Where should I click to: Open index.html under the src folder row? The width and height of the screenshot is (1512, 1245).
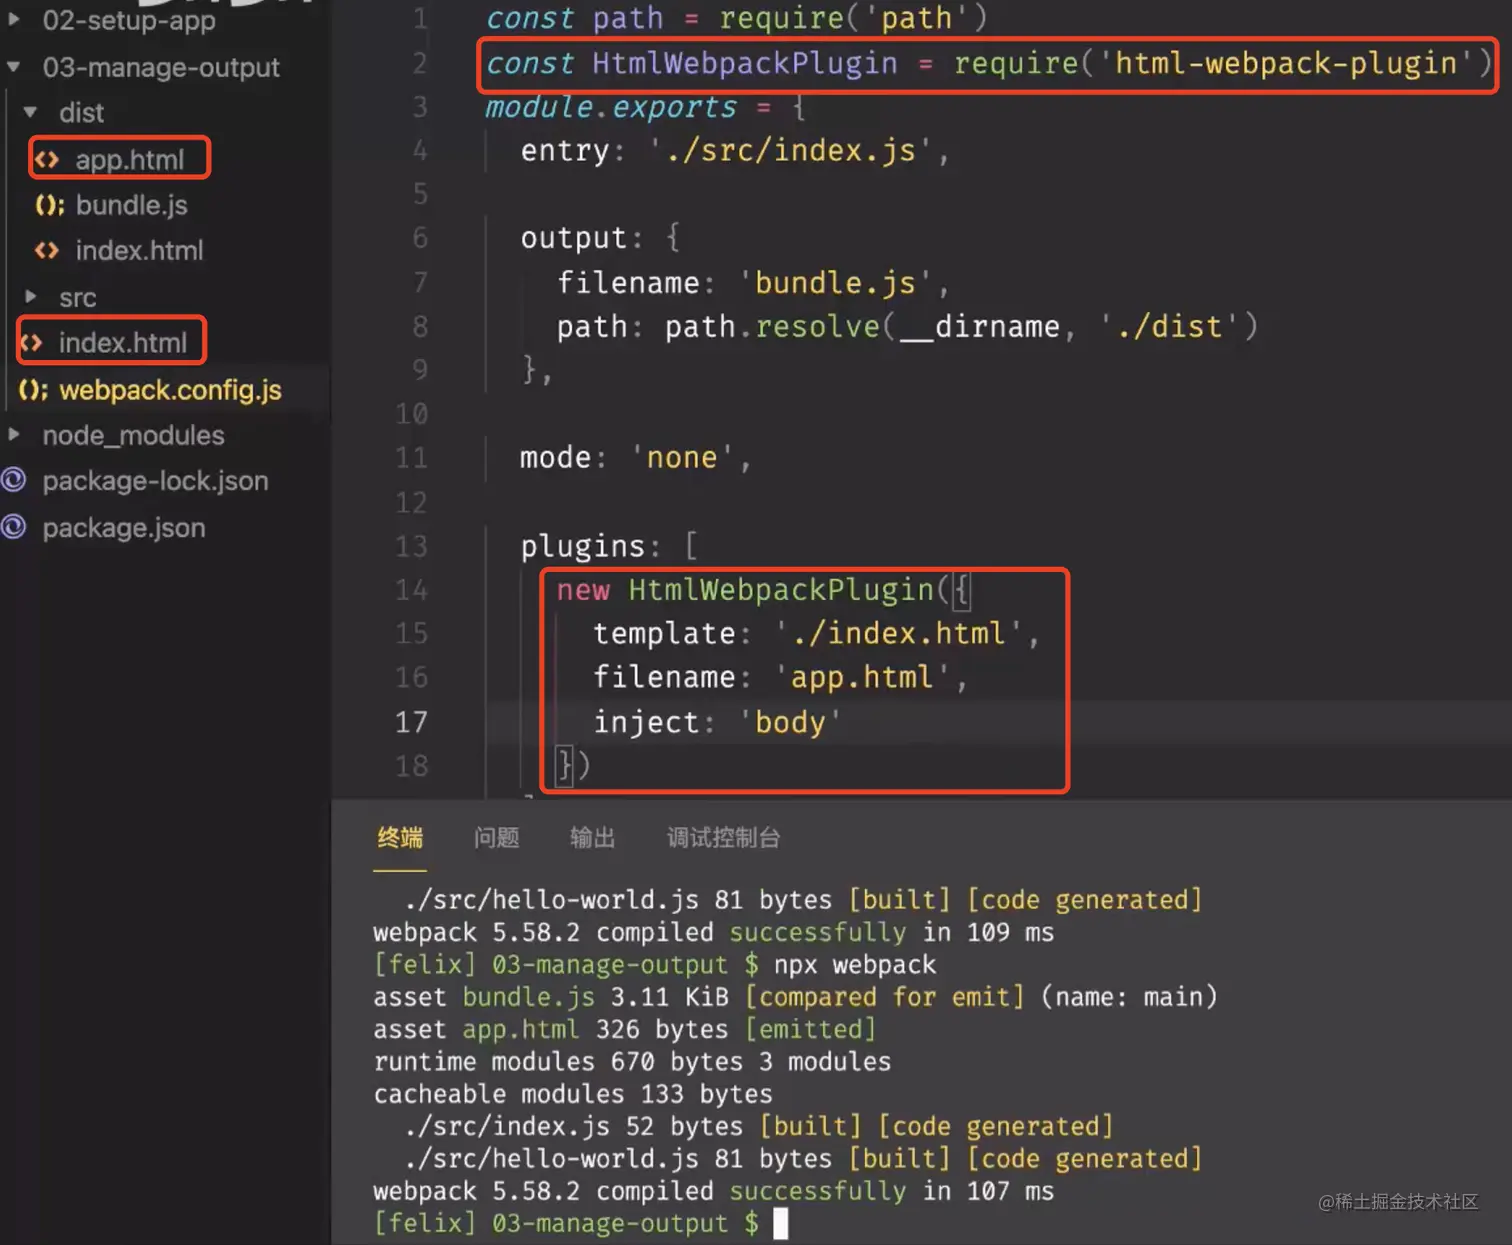click(x=123, y=343)
